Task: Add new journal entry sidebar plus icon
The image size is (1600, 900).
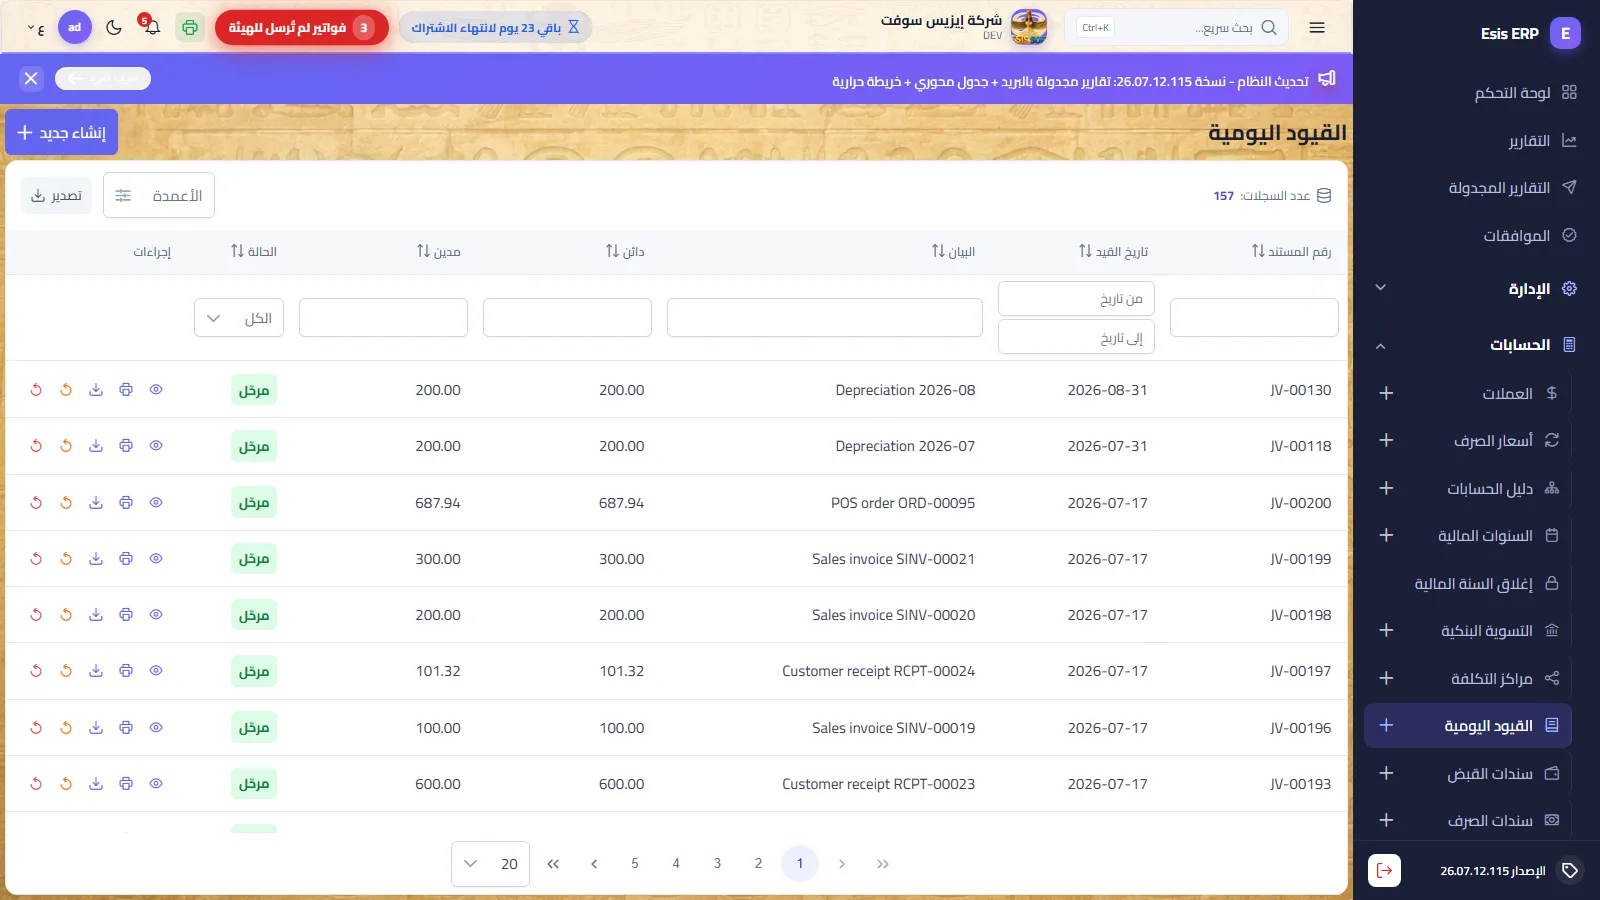Action: click(x=1386, y=725)
